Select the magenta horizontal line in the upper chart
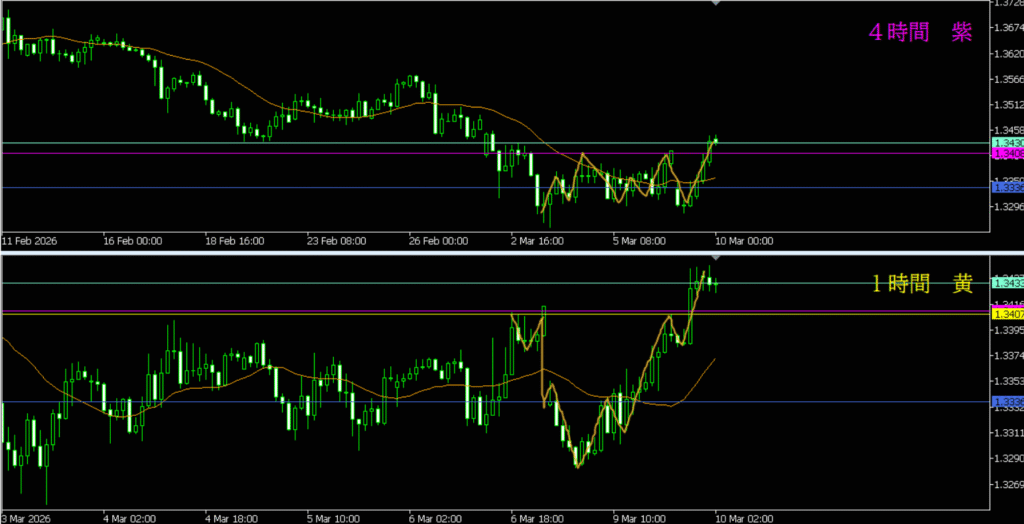 pyautogui.click(x=300, y=153)
